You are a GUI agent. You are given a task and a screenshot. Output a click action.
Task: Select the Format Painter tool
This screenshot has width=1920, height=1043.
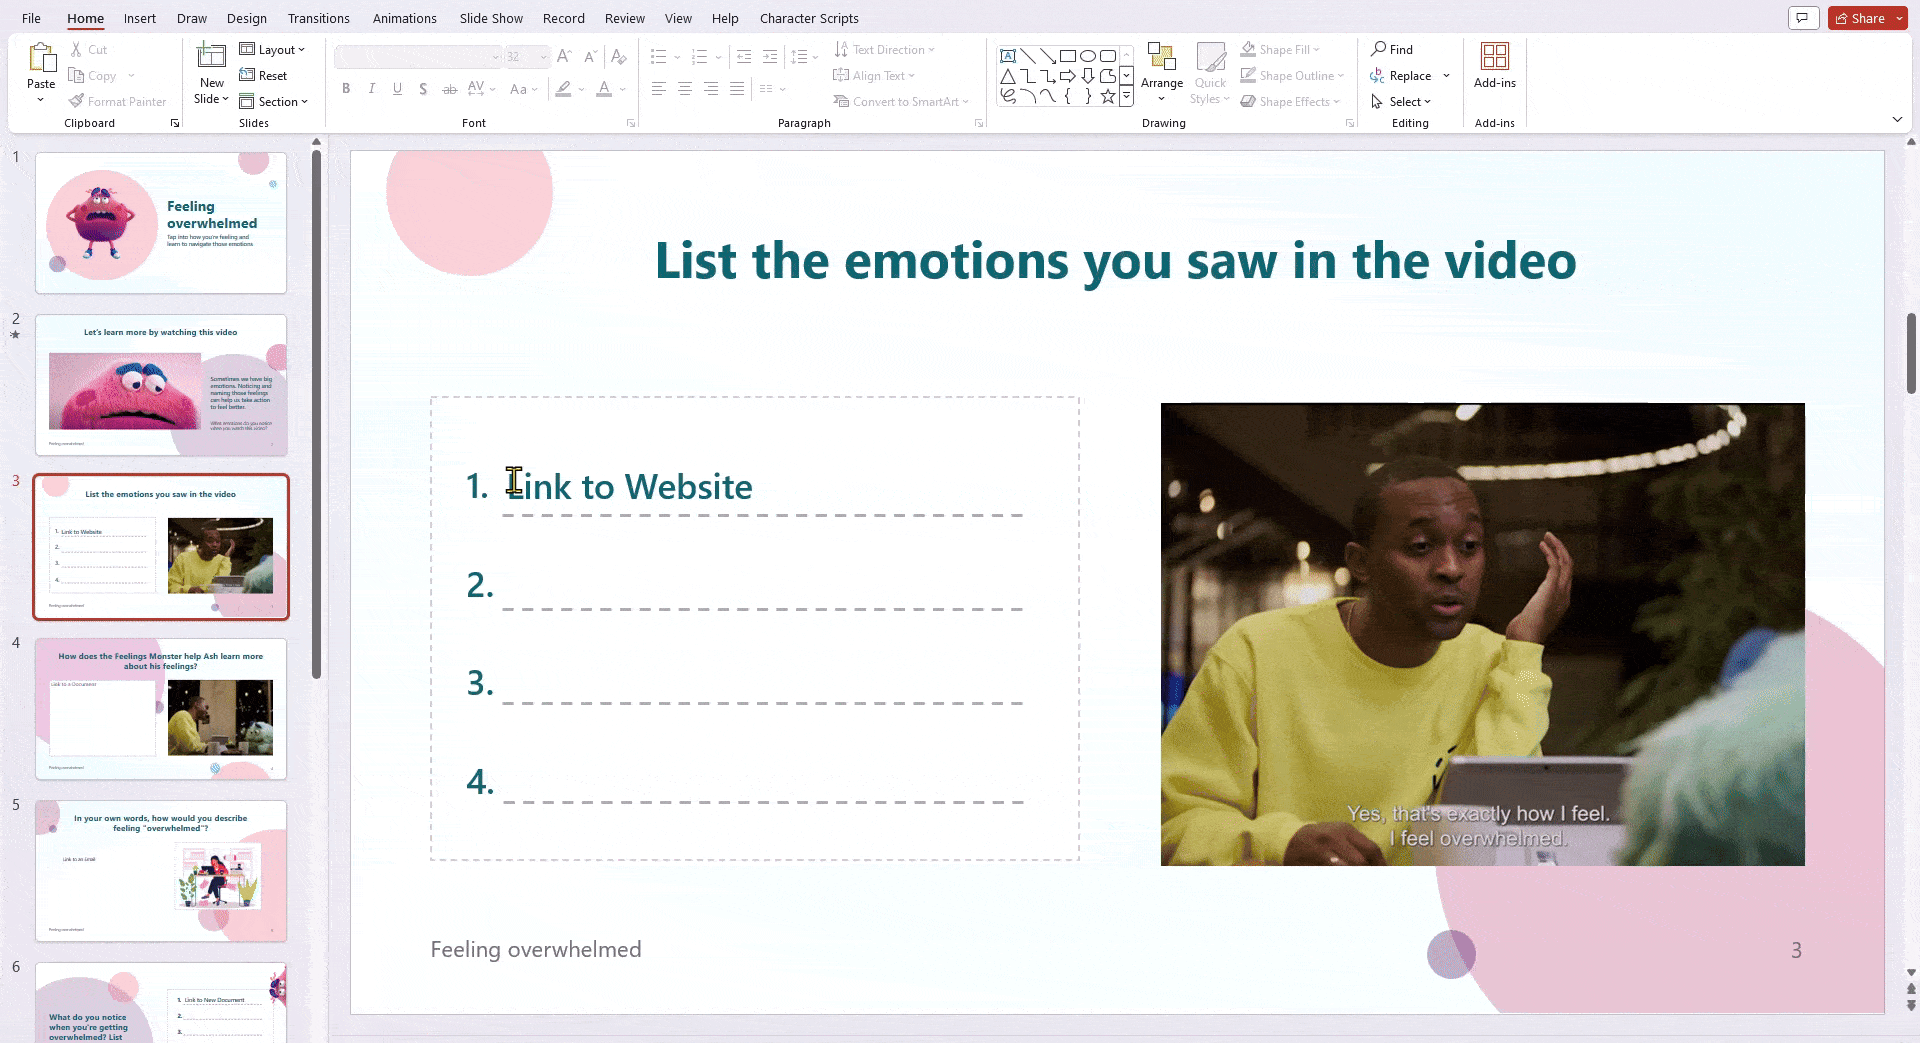[x=118, y=101]
